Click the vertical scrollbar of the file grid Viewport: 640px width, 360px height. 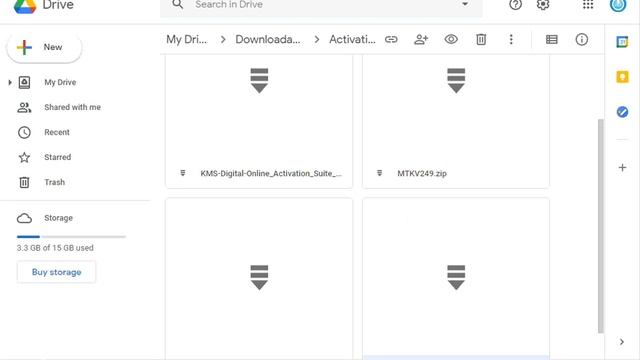point(600,226)
